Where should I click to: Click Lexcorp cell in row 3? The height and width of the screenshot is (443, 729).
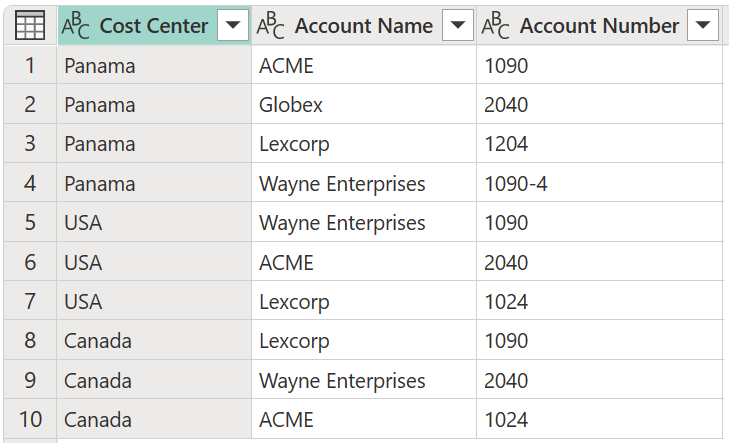point(364,143)
